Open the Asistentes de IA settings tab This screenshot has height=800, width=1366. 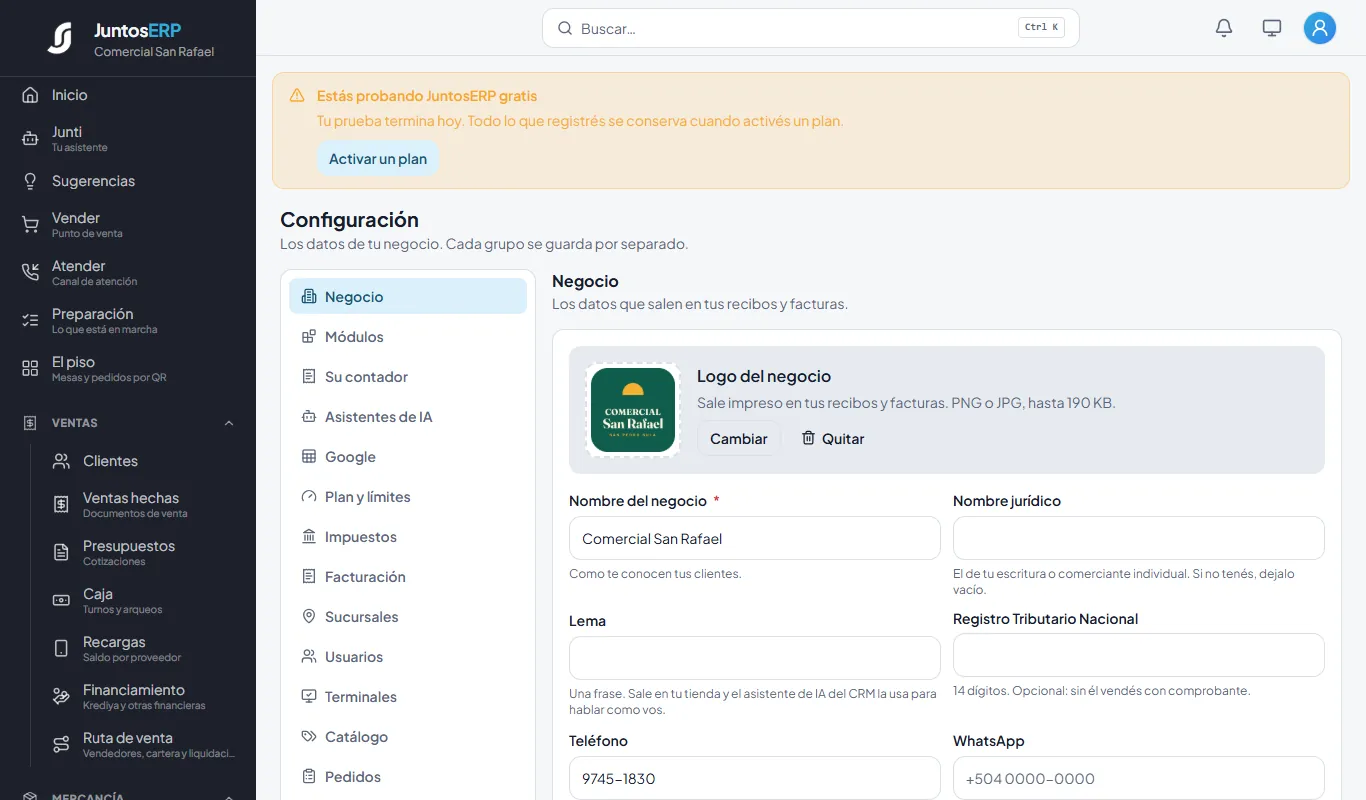coord(408,417)
